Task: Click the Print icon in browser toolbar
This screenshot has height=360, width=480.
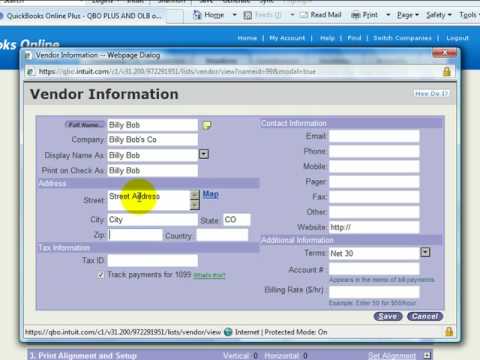Action: (x=356, y=15)
